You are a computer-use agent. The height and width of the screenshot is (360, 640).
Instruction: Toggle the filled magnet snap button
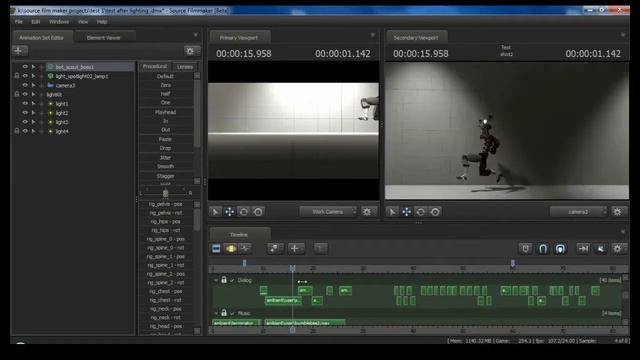click(560, 249)
